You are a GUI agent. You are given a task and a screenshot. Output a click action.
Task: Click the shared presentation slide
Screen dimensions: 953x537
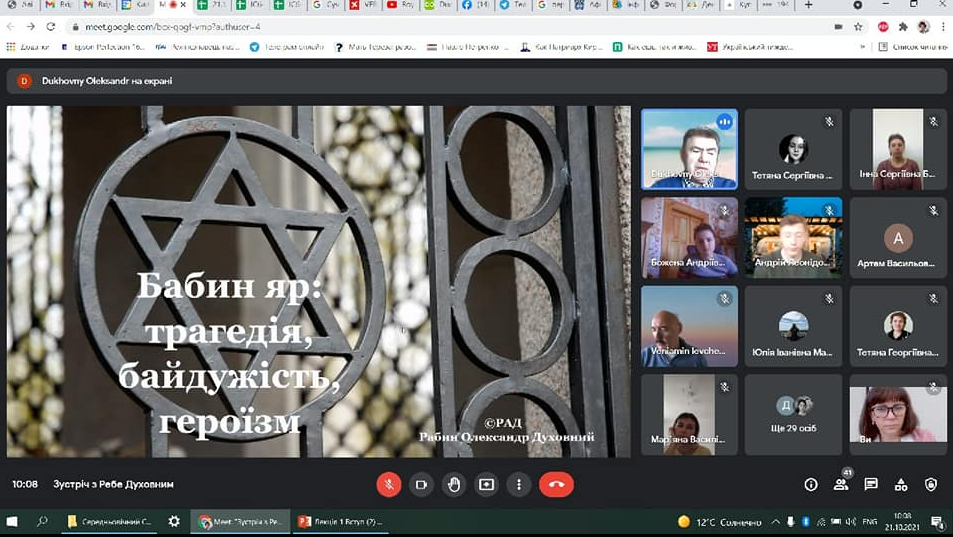pos(319,282)
